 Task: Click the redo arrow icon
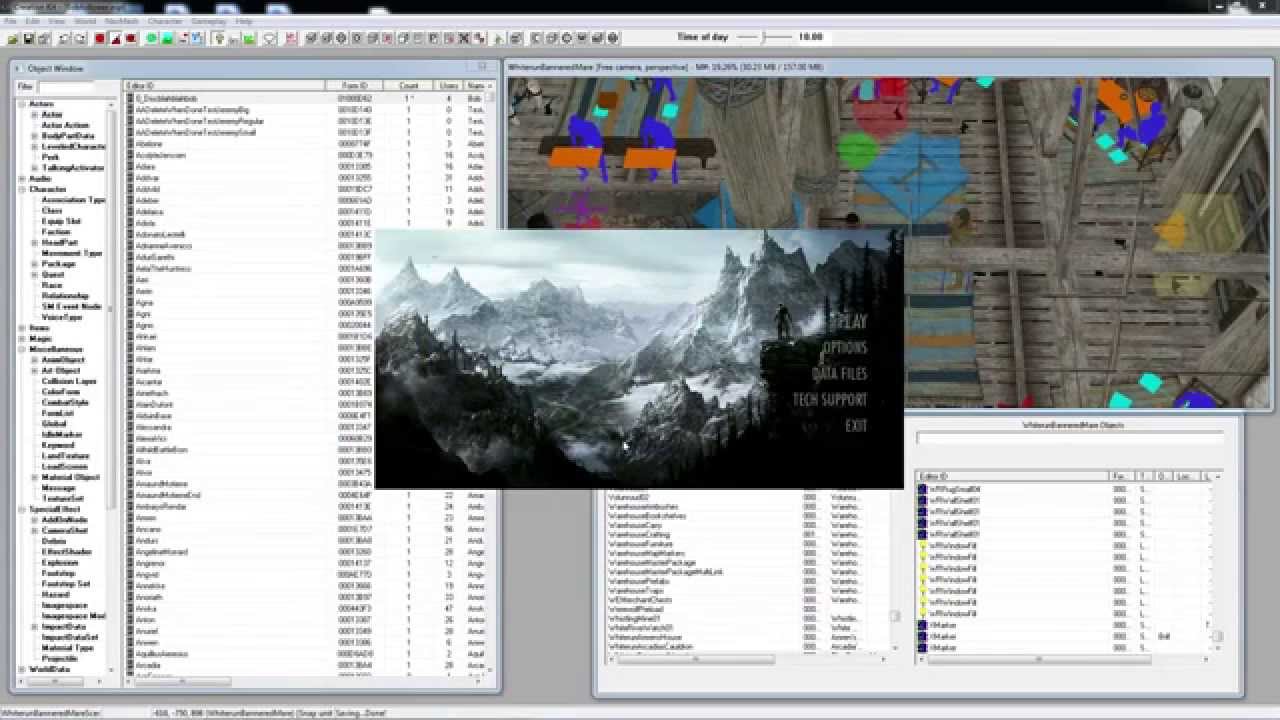tap(79, 38)
